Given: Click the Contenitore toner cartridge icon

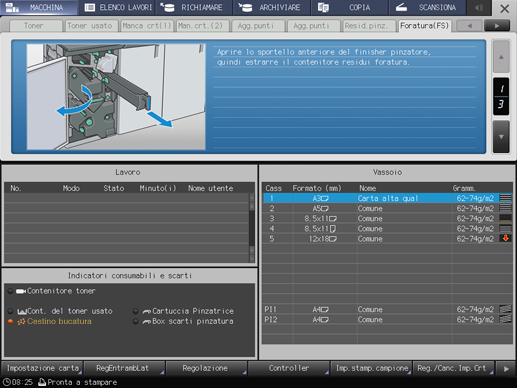Looking at the screenshot, I should click(x=21, y=291).
